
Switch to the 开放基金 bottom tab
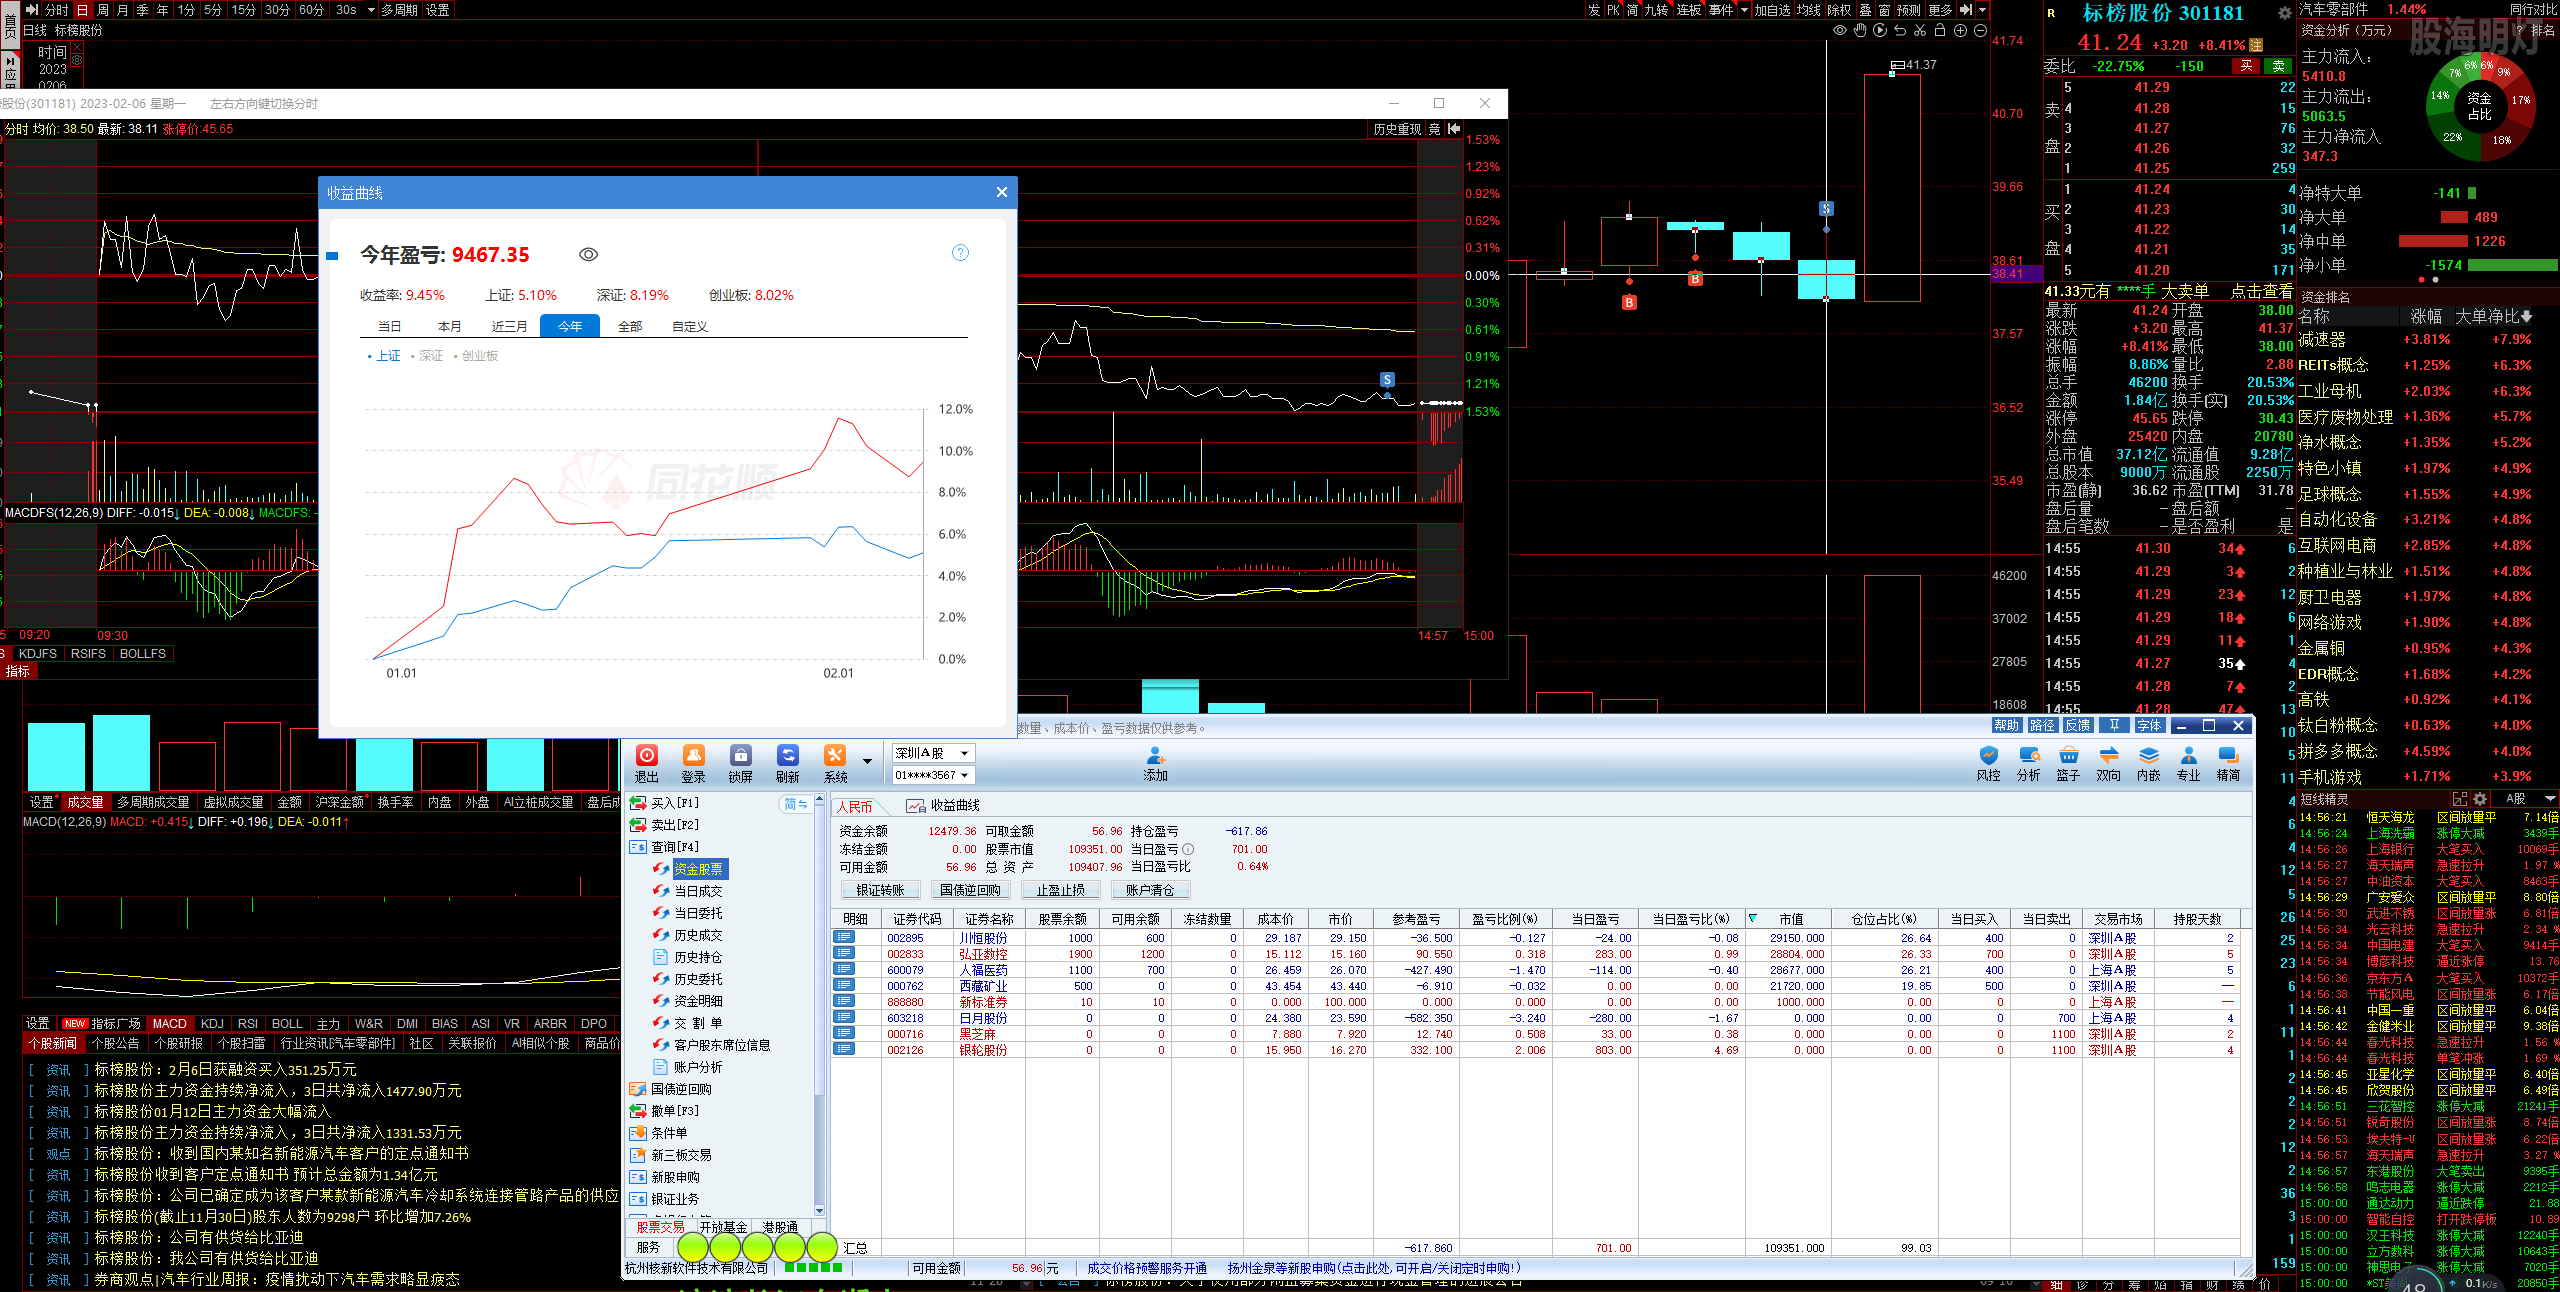tap(723, 1227)
